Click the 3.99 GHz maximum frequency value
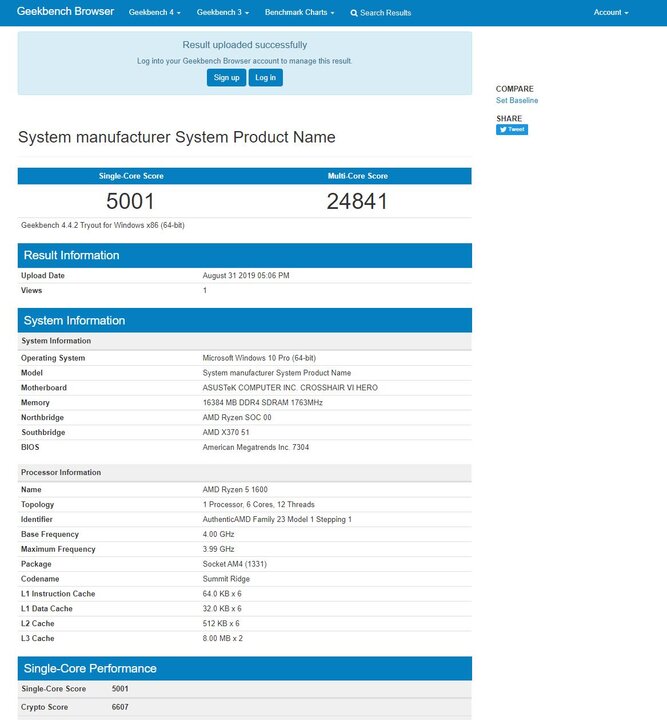 pyautogui.click(x=219, y=549)
